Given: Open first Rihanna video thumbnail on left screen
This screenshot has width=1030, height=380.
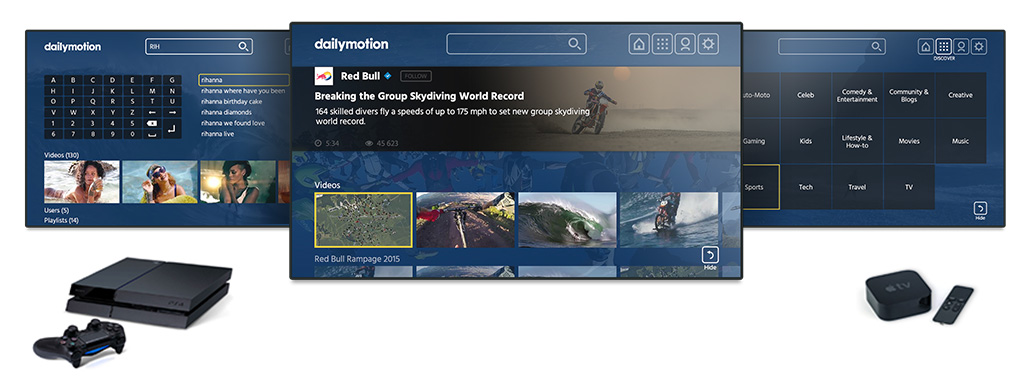Looking at the screenshot, I should [82, 181].
